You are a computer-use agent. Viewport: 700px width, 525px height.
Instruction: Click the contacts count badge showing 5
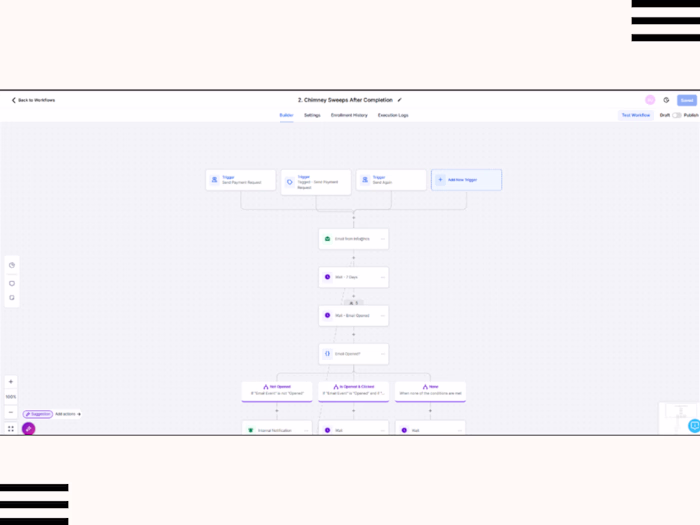354,303
